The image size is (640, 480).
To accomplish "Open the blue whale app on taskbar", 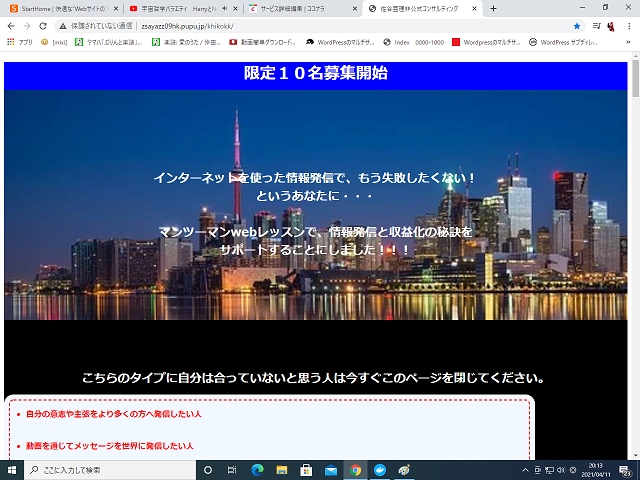I will [380, 470].
